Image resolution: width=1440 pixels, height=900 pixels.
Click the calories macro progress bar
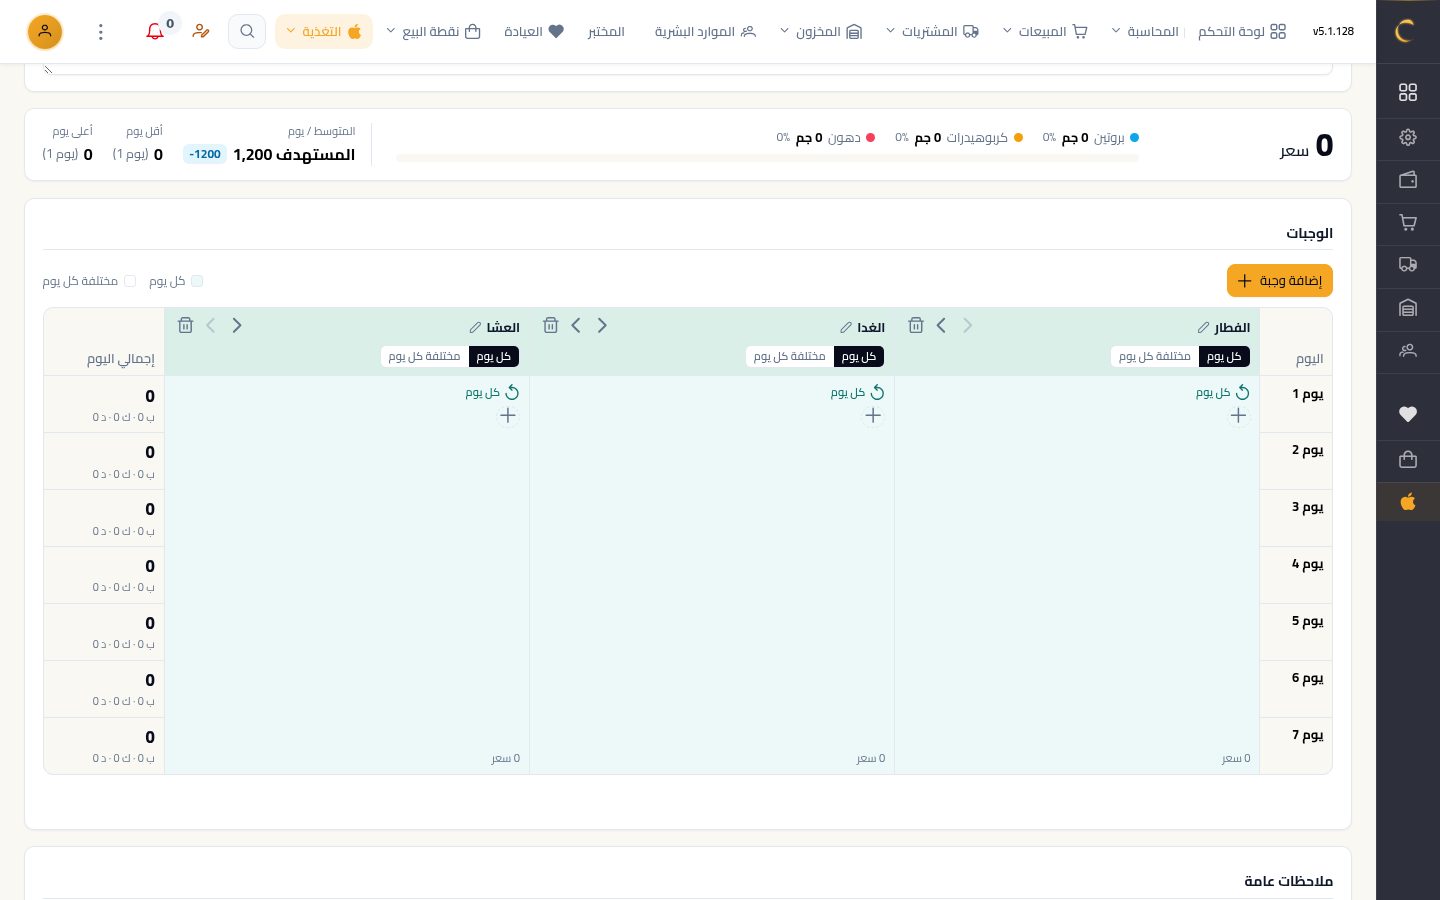point(767,158)
